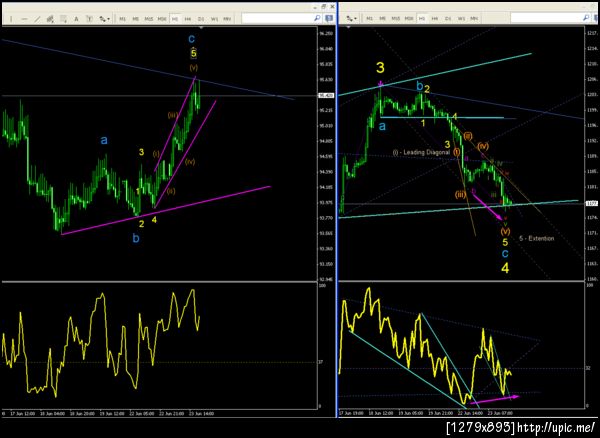The height and width of the screenshot is (438, 600).
Task: Select large yellow '3' label on right chart
Action: (380, 68)
